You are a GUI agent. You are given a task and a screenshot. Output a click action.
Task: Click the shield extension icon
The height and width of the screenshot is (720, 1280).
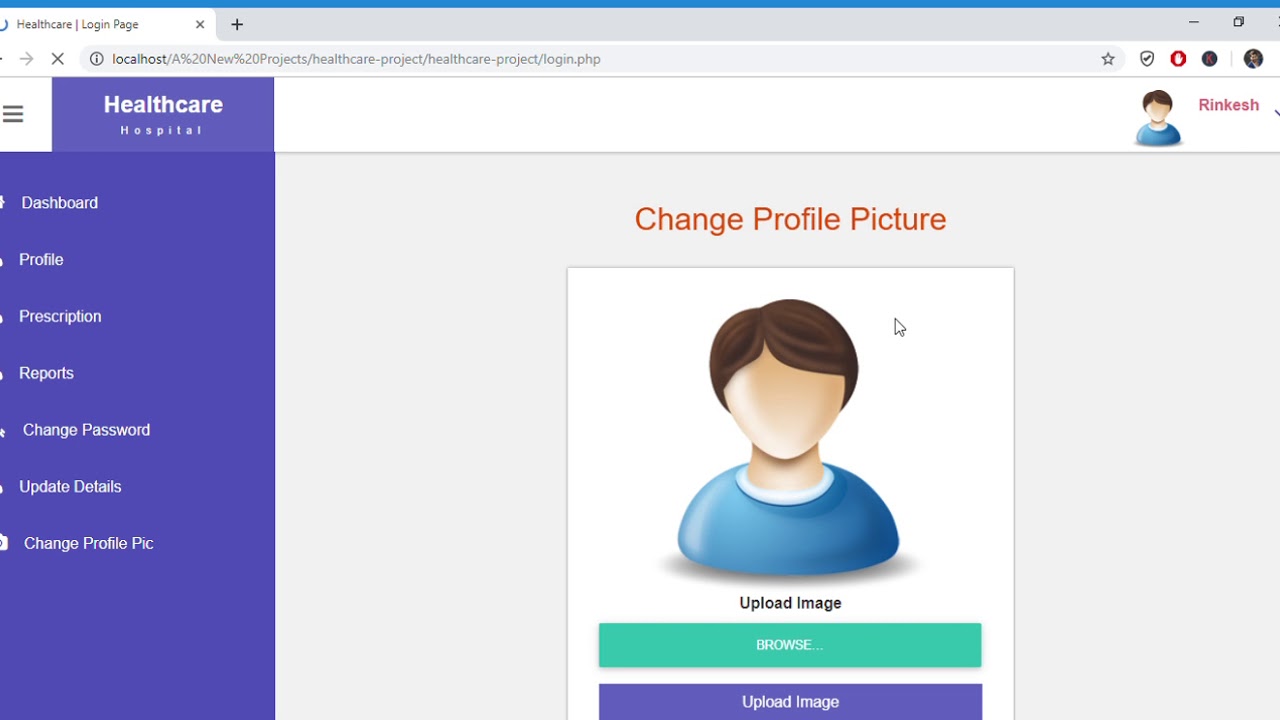1147,59
